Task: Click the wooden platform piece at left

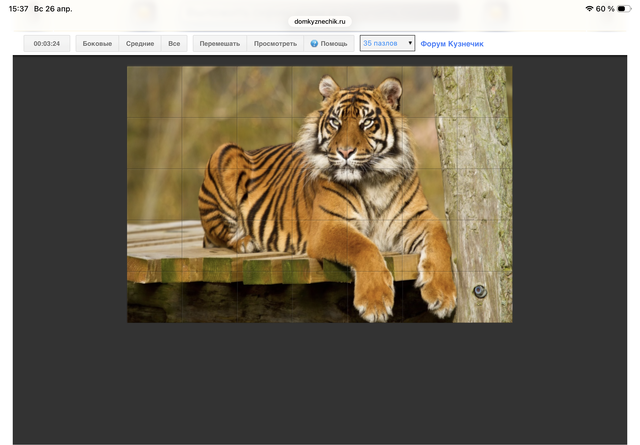Action: (155, 243)
